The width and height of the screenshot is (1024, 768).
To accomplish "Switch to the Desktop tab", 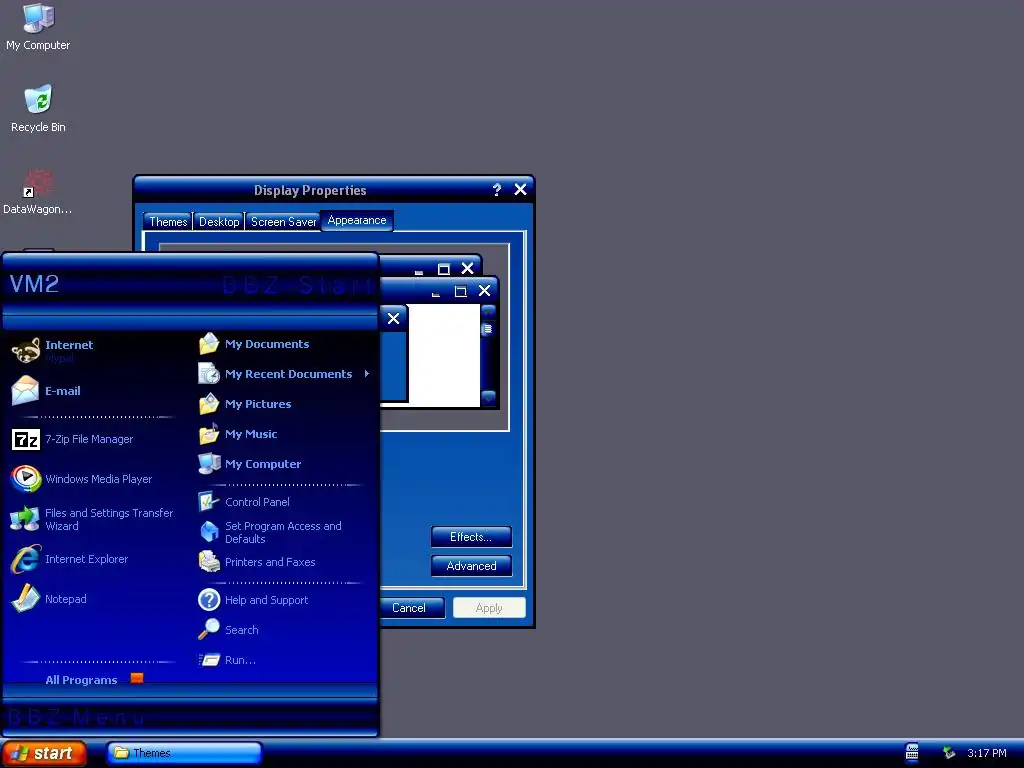I will pyautogui.click(x=219, y=222).
